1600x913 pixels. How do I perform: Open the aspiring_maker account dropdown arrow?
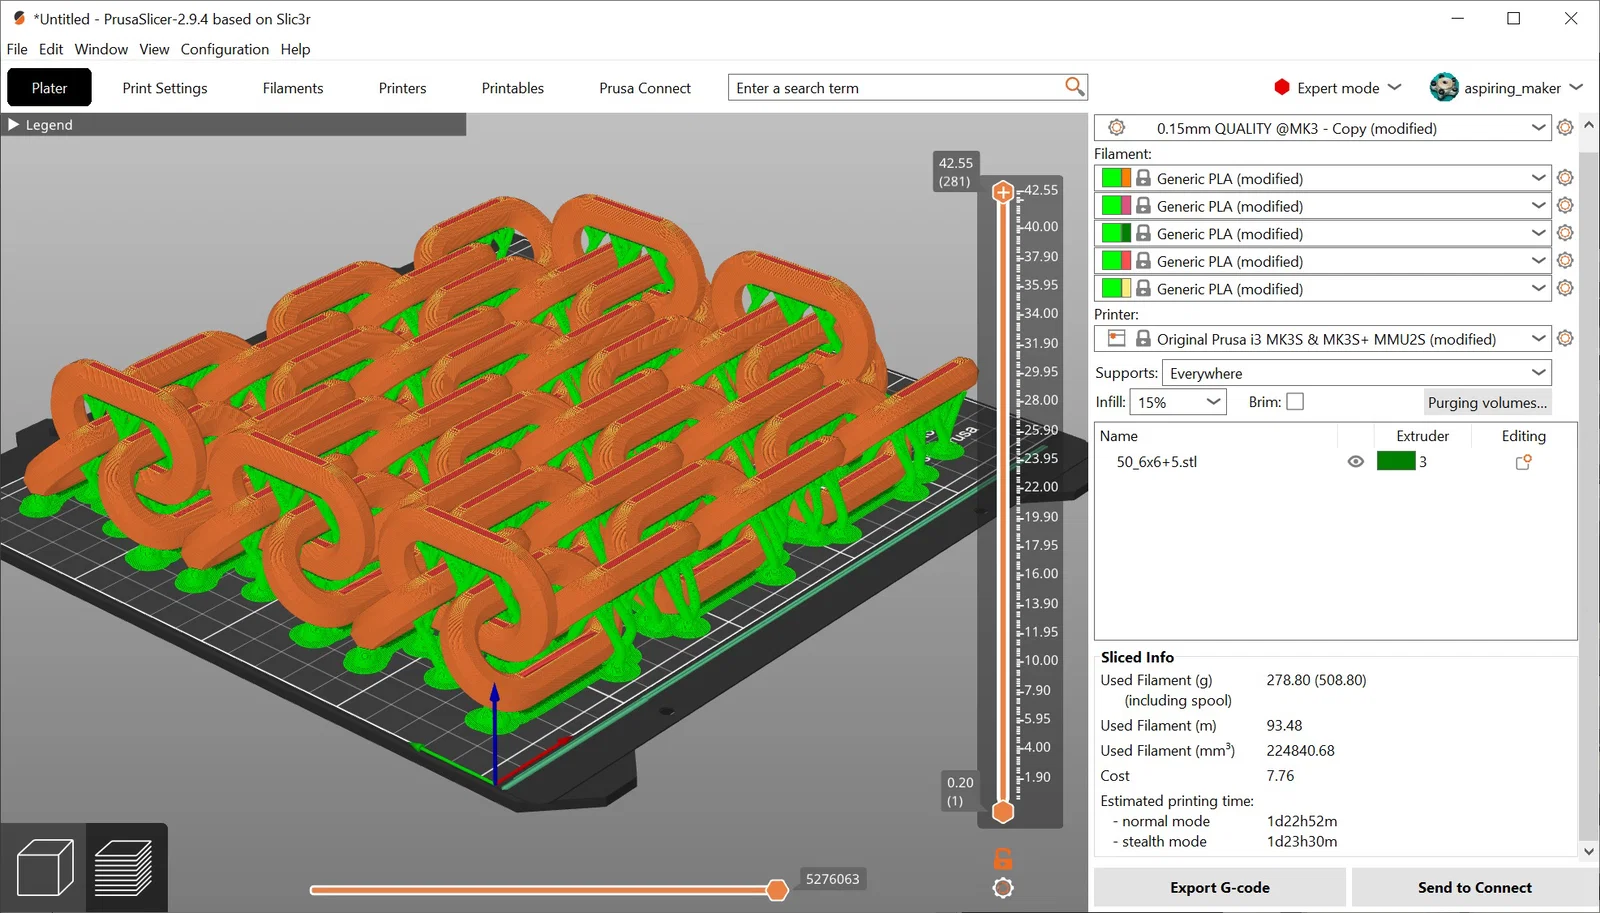click(1576, 87)
